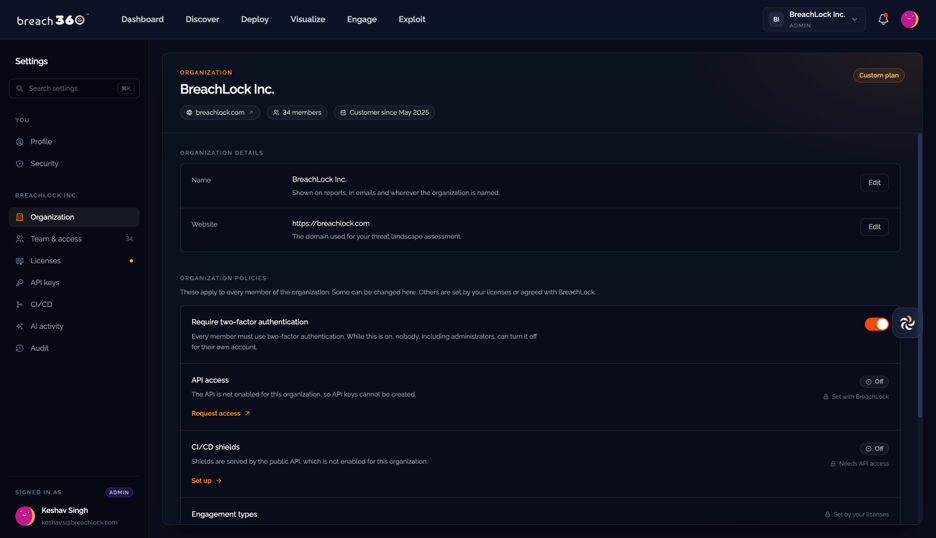Open the Visualize menu
The height and width of the screenshot is (538, 936).
308,19
